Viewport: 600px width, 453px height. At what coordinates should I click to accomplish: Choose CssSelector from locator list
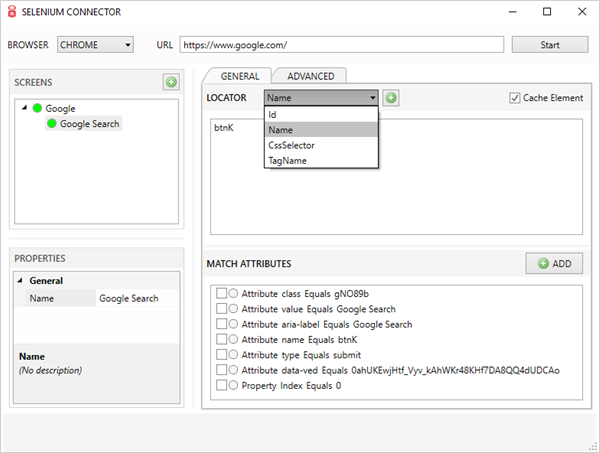pos(321,145)
